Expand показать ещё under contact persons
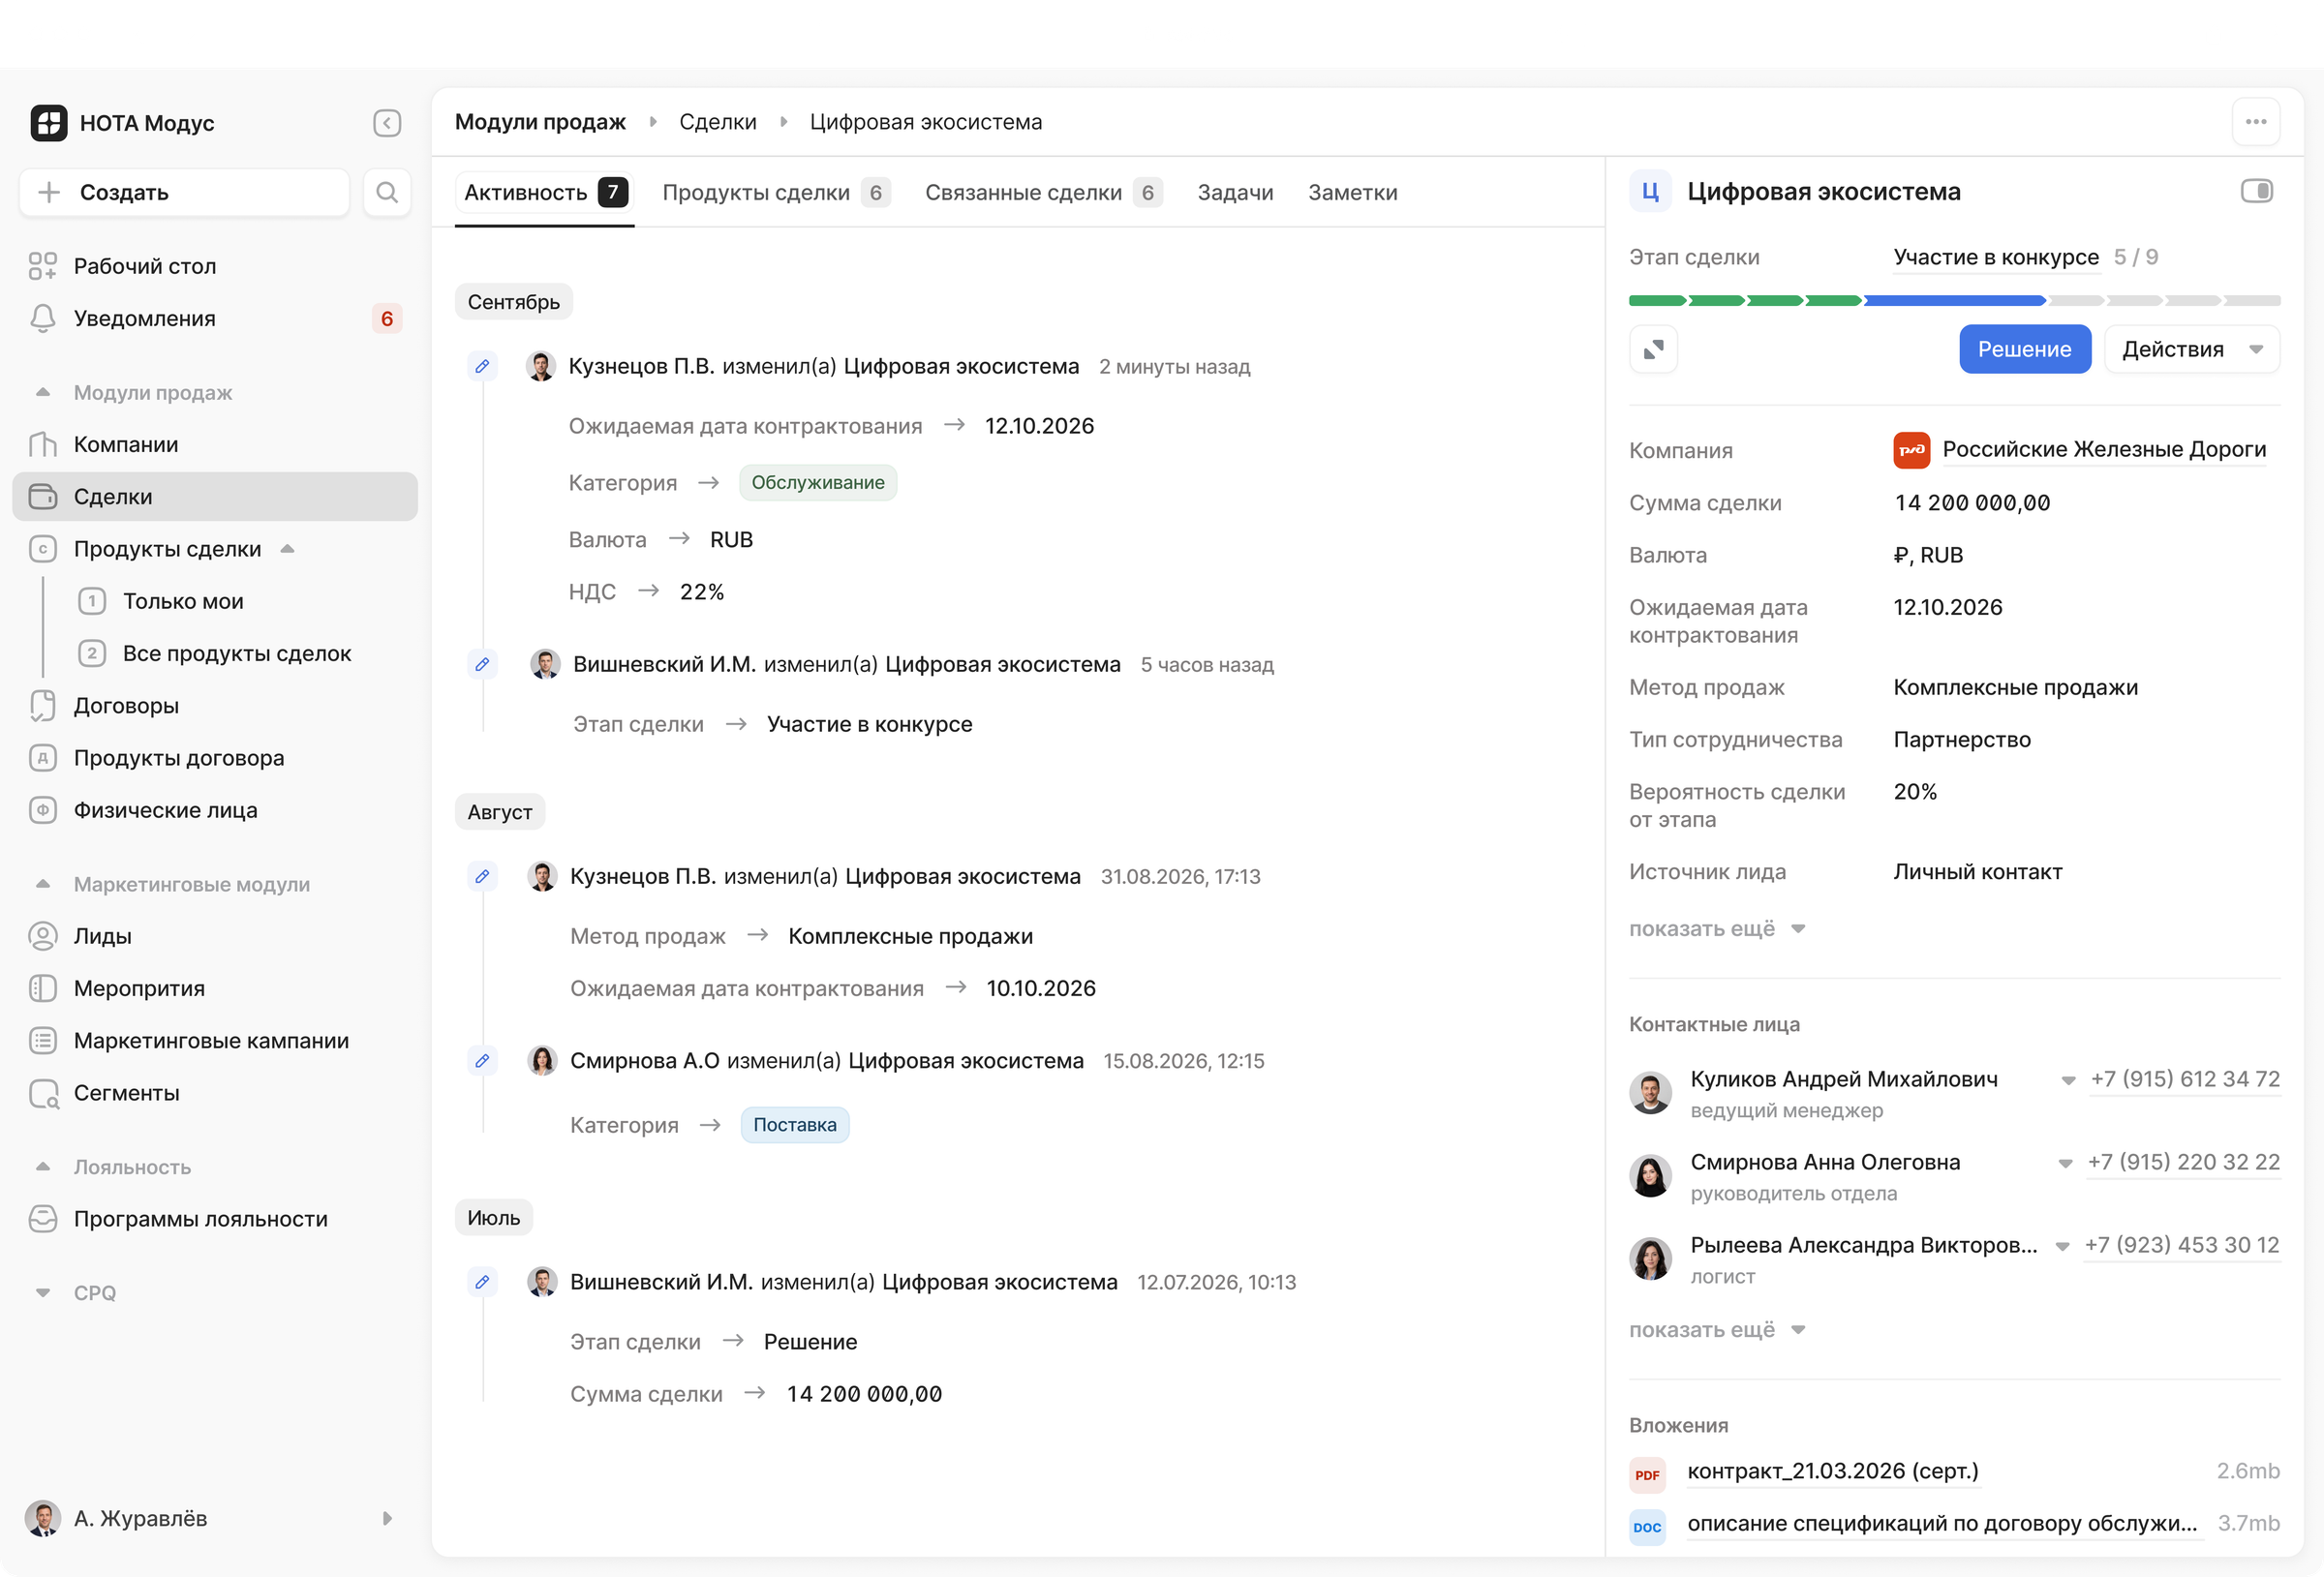This screenshot has width=2324, height=1577. pos(1716,1330)
